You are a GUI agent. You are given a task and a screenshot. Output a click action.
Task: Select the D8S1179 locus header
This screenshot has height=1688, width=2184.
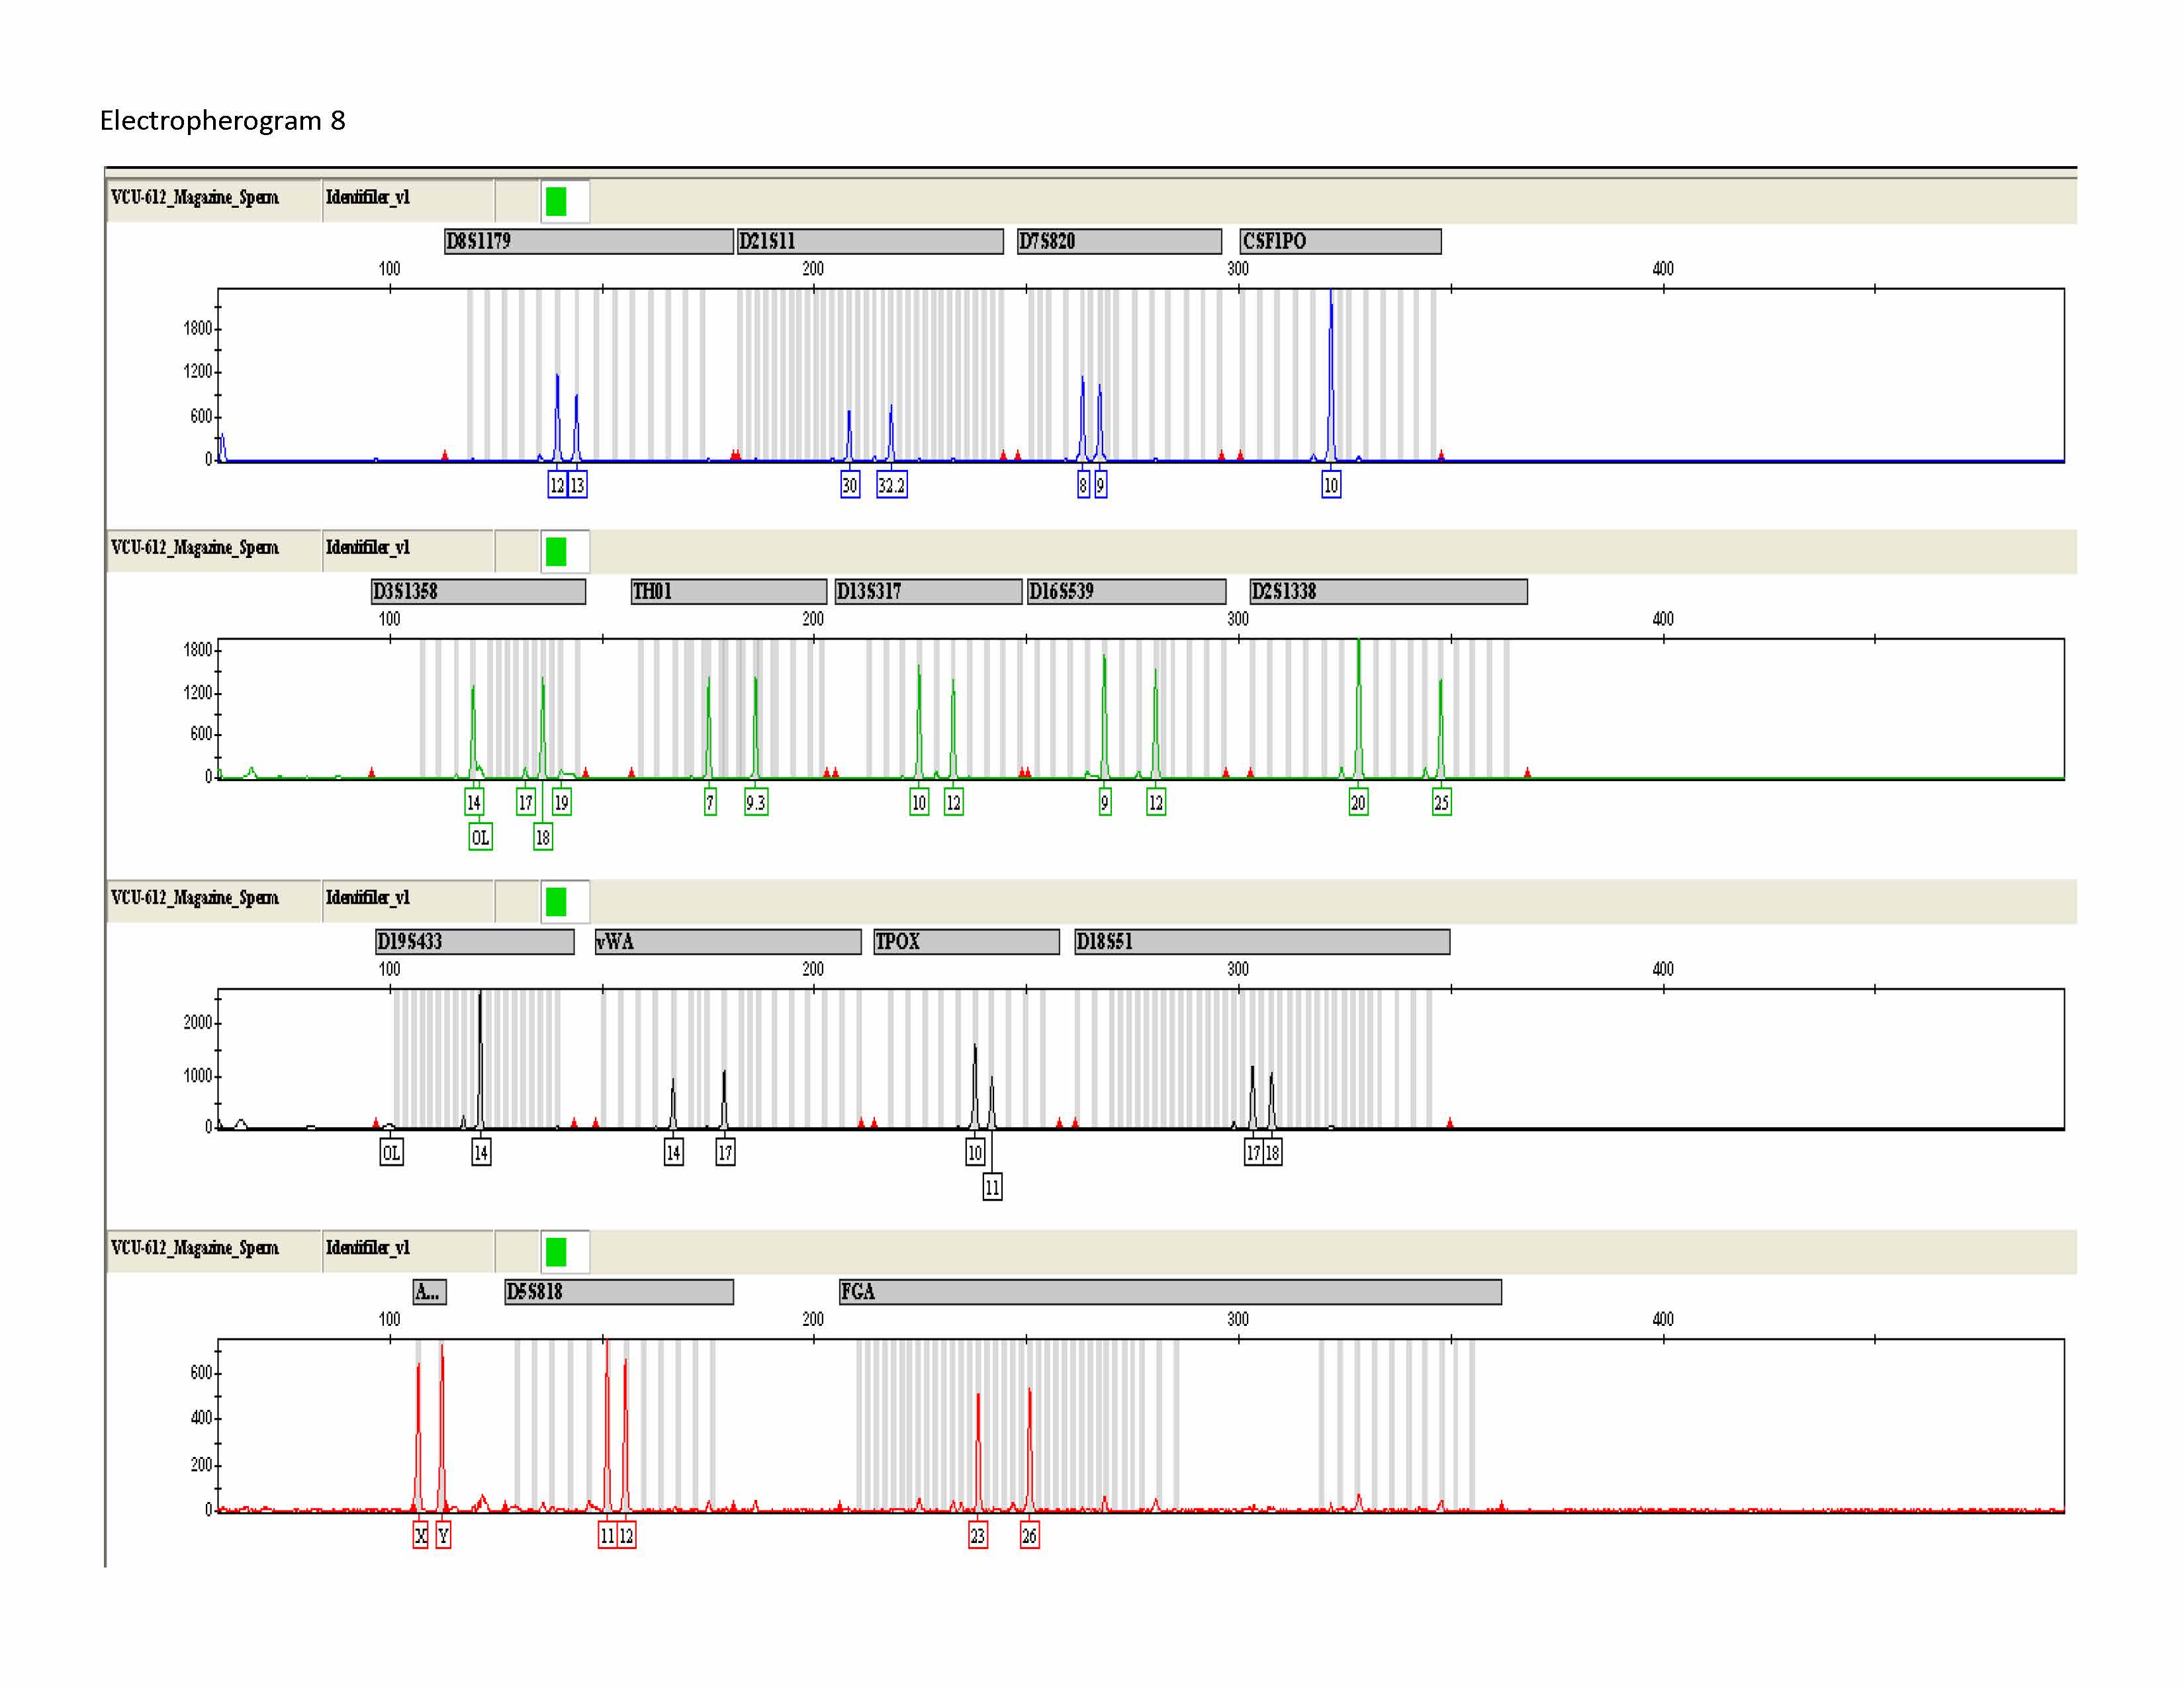pos(588,241)
